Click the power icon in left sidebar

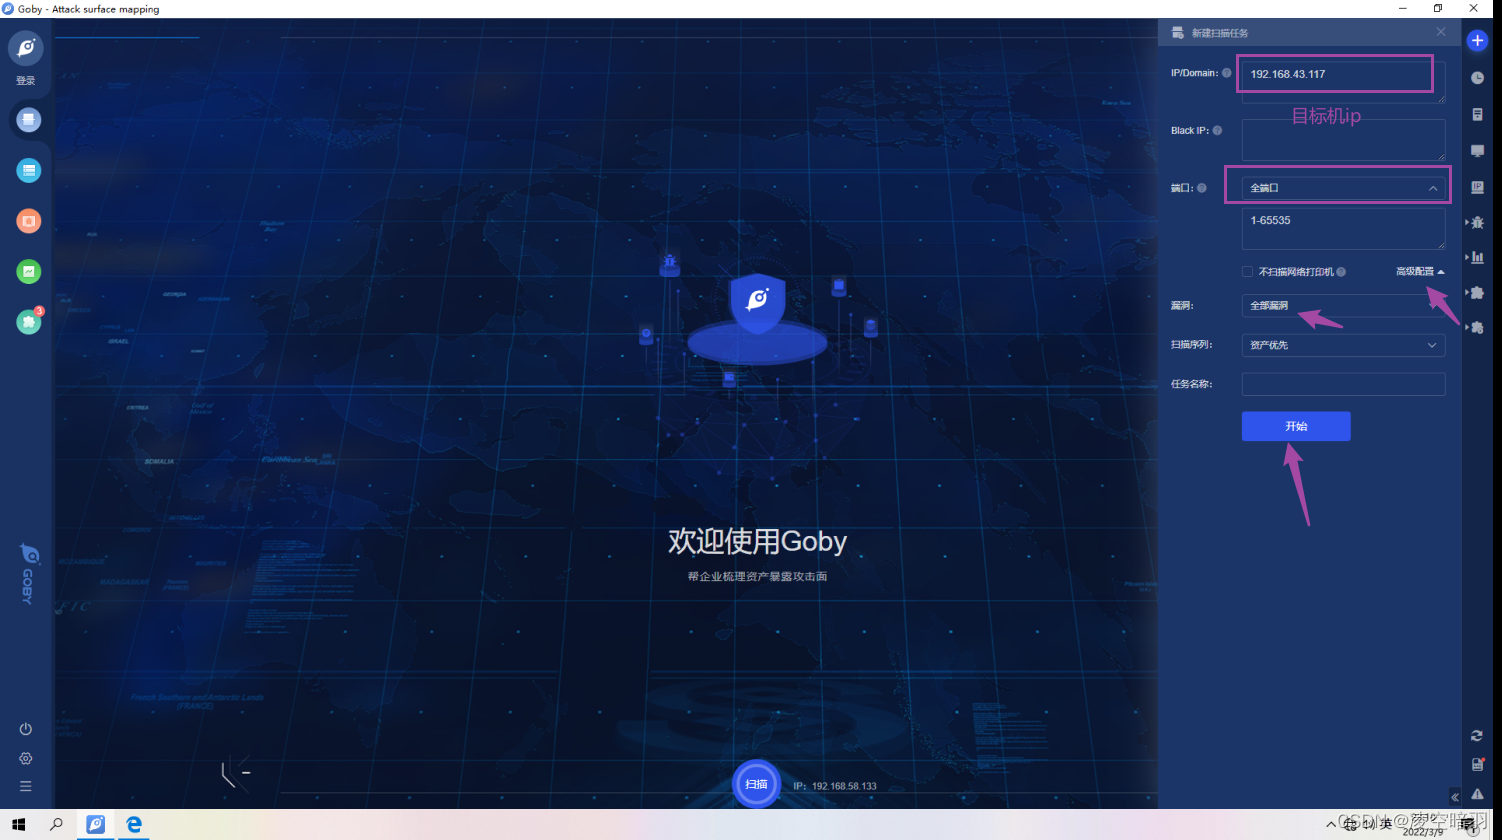26,729
